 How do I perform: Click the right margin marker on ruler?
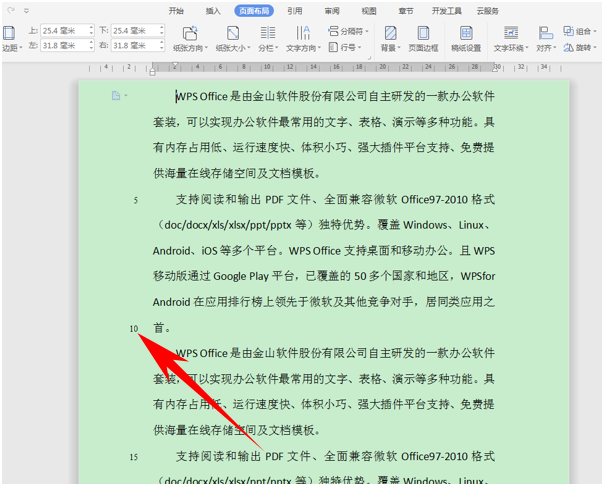pyautogui.click(x=495, y=69)
